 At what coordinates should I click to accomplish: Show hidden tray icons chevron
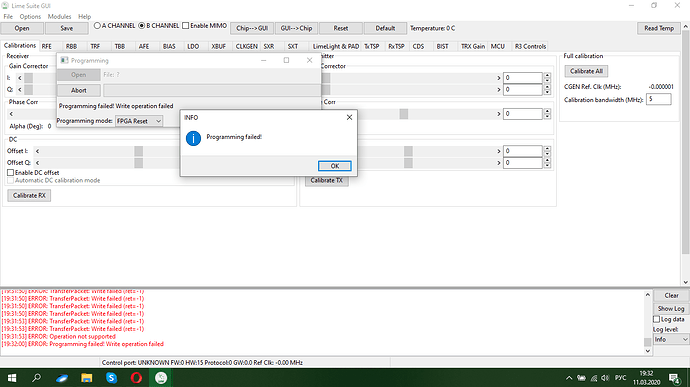(569, 378)
